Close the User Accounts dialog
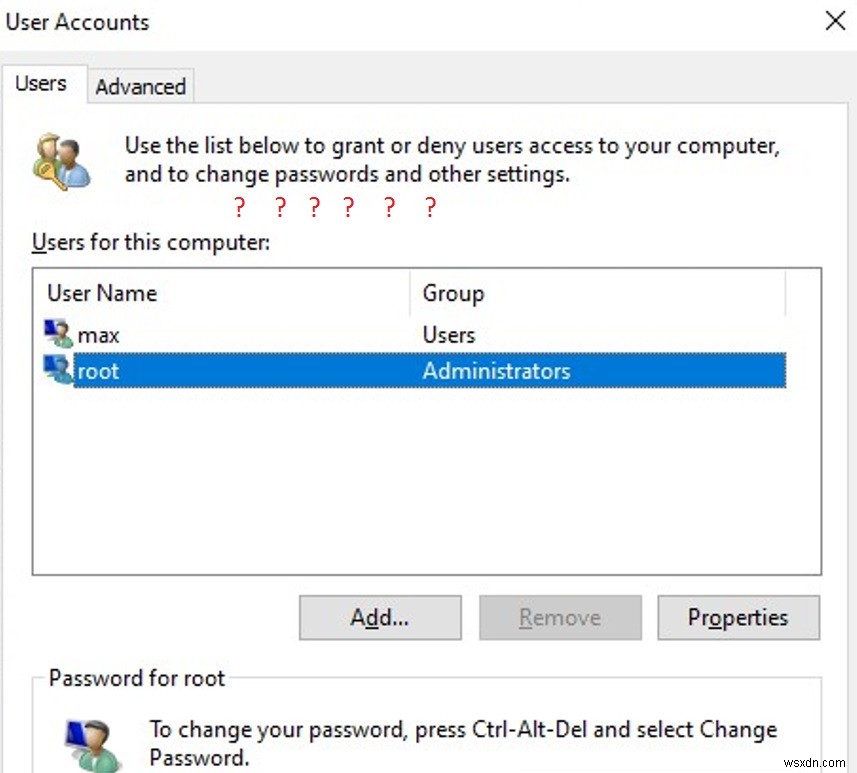 pos(835,20)
